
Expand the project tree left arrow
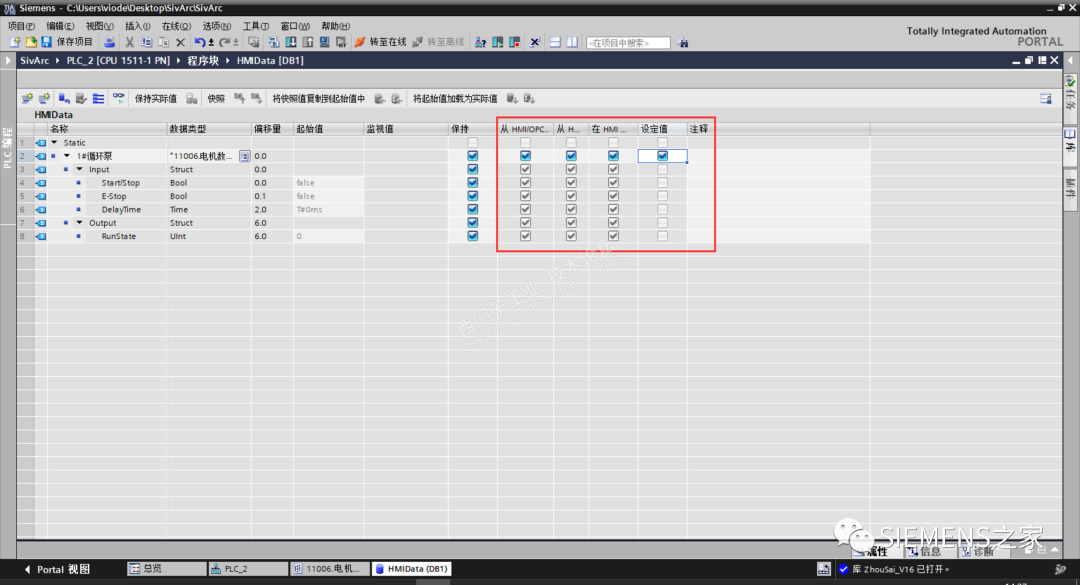(x=8, y=61)
